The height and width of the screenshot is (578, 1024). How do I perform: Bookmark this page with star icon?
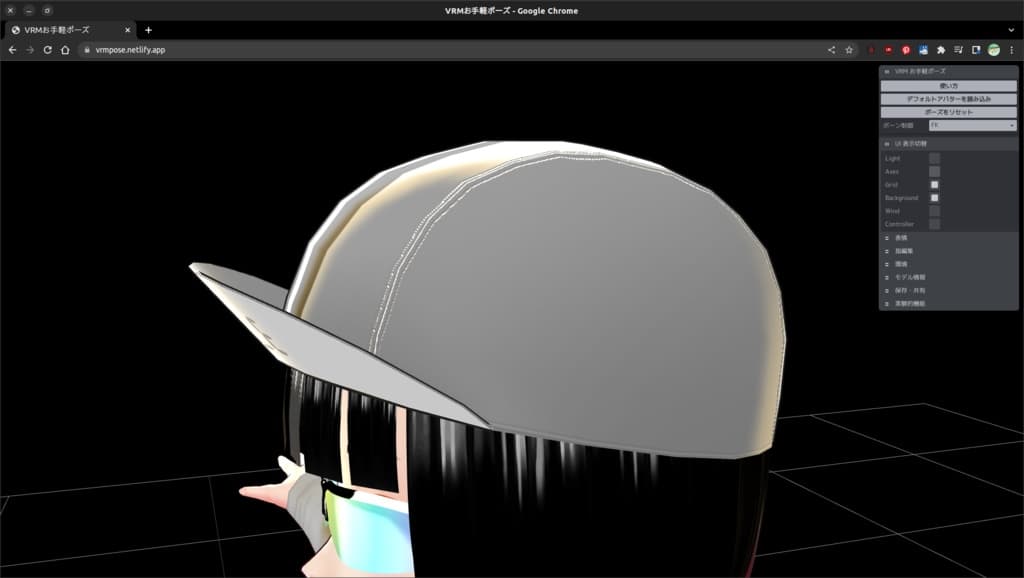849,49
